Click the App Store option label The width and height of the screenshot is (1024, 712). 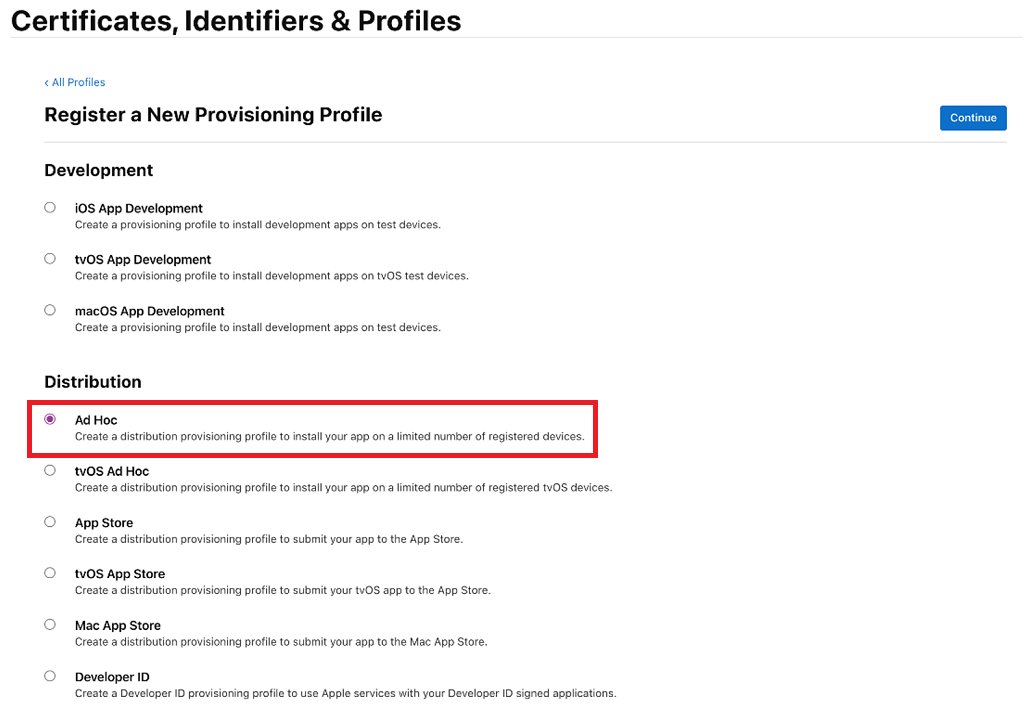tap(104, 523)
